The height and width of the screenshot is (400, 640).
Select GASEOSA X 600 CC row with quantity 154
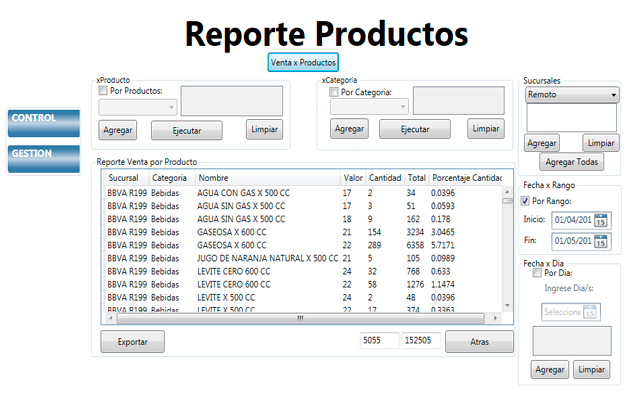pos(304,232)
